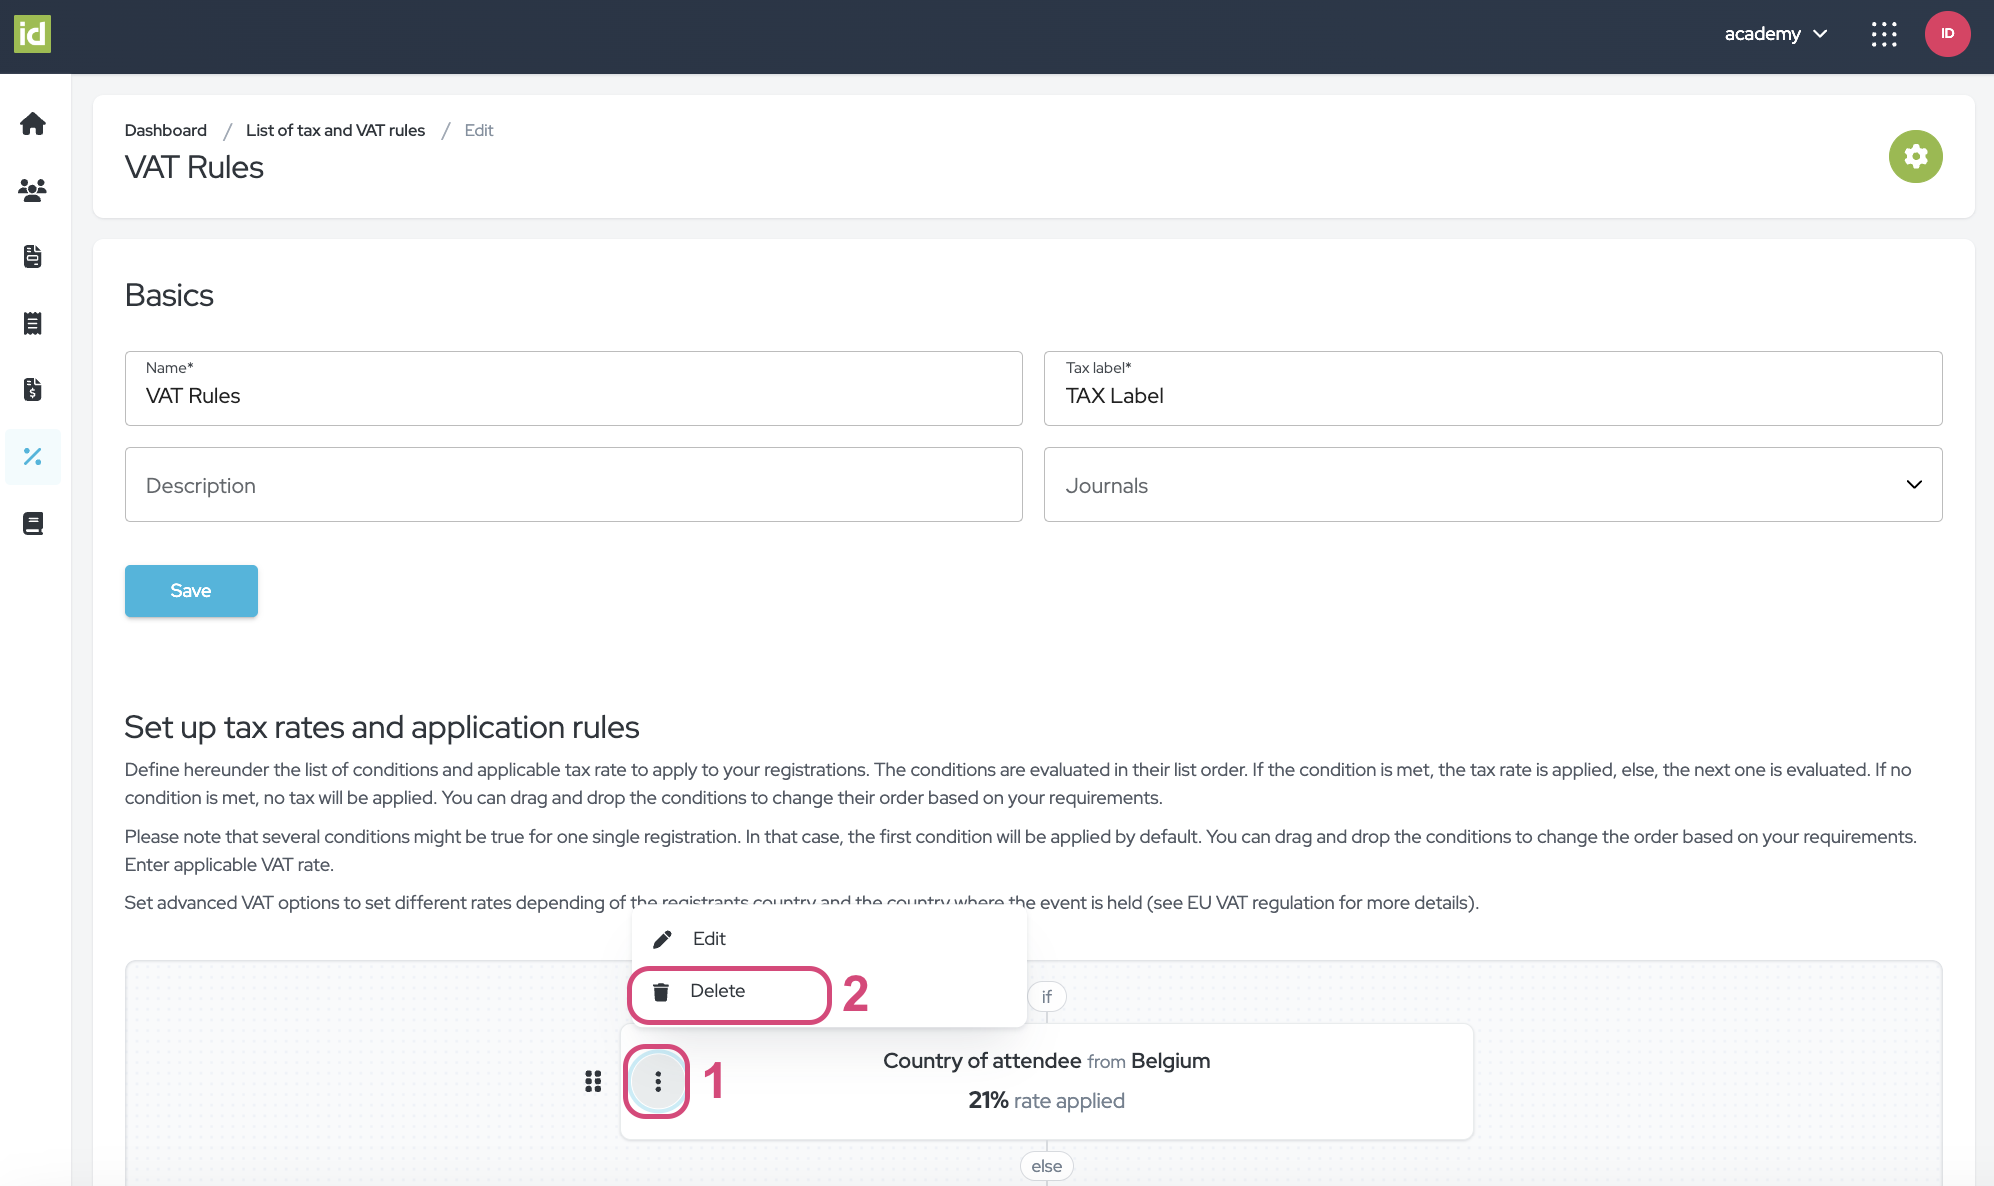1994x1186 pixels.
Task: Click the Name input field
Action: (573, 394)
